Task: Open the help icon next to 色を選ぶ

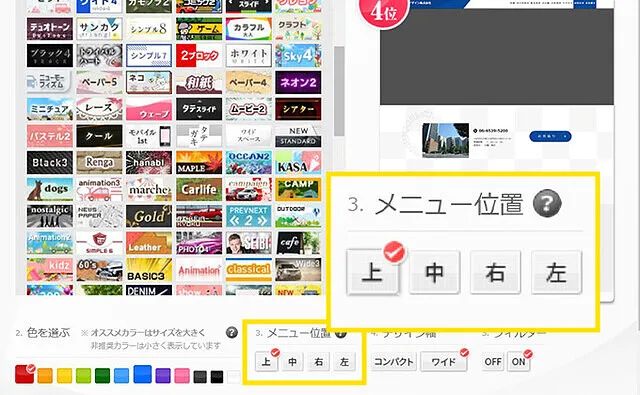Action: 232,333
